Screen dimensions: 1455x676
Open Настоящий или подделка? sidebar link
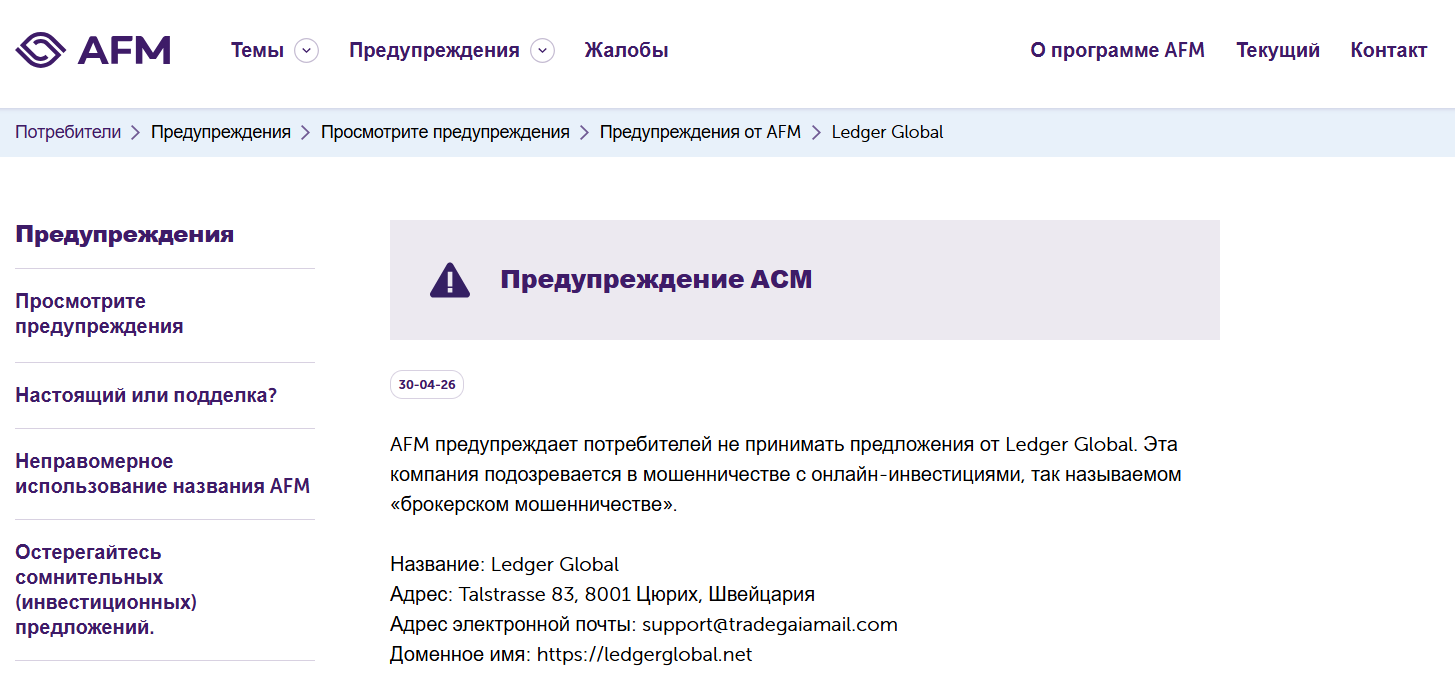pos(146,395)
